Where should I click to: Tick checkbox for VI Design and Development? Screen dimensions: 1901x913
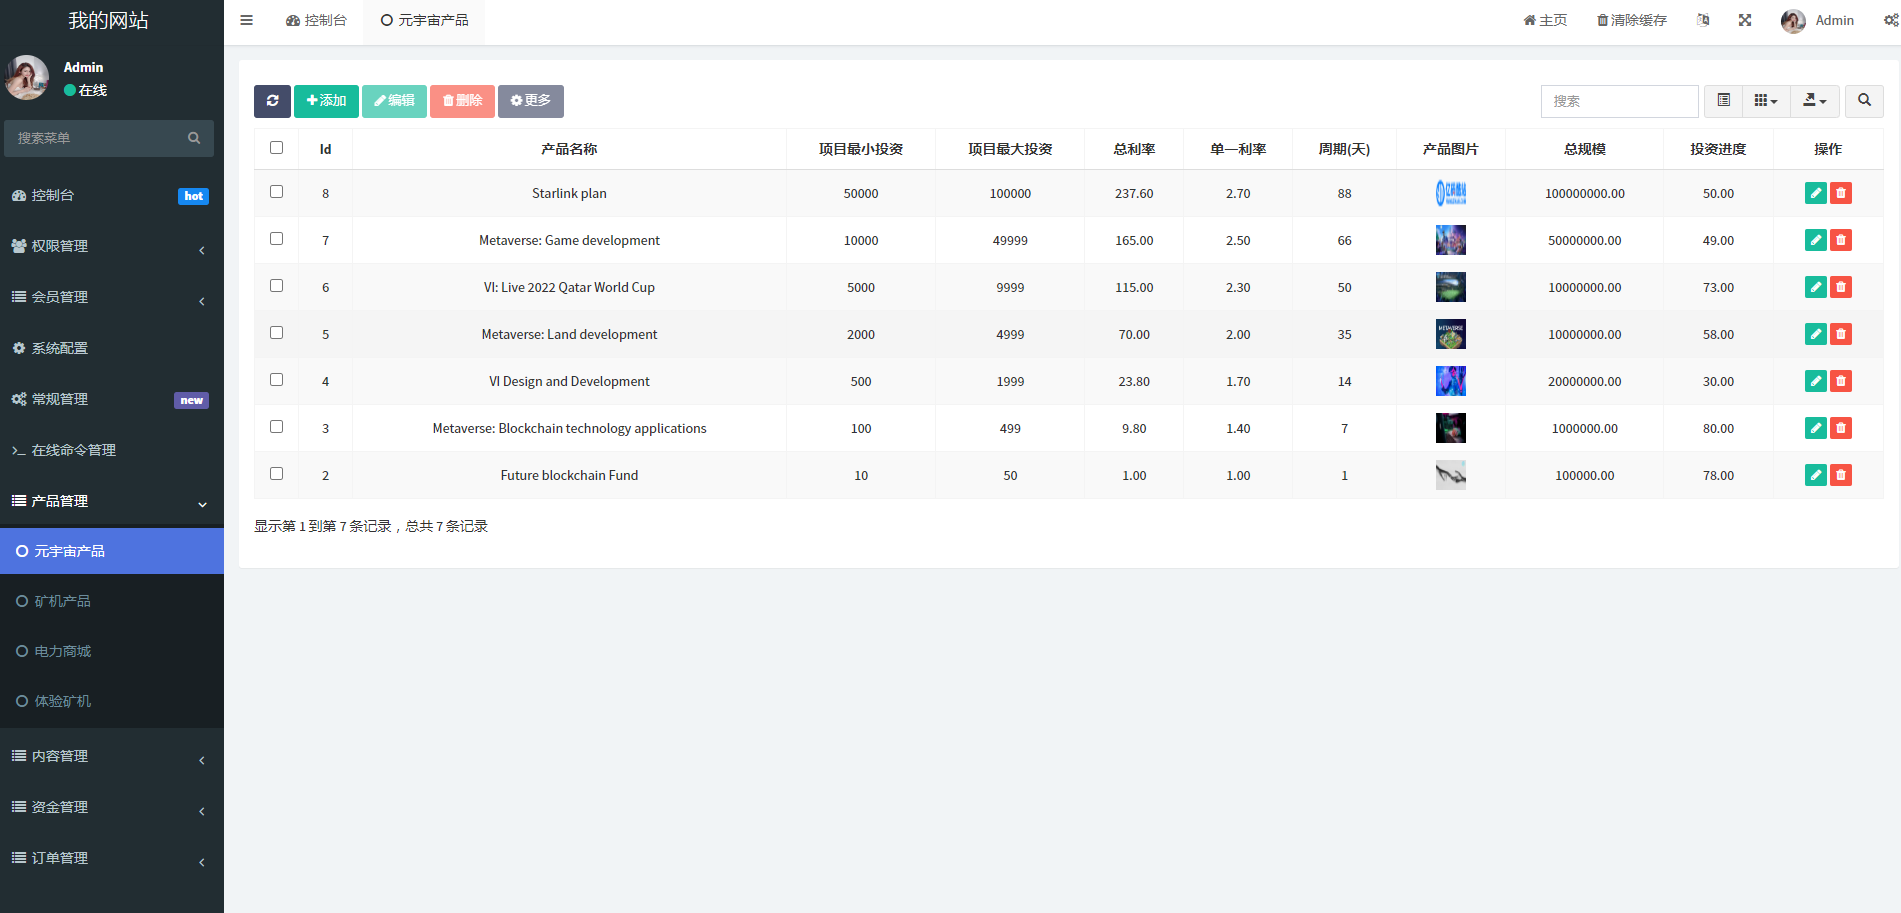277,380
